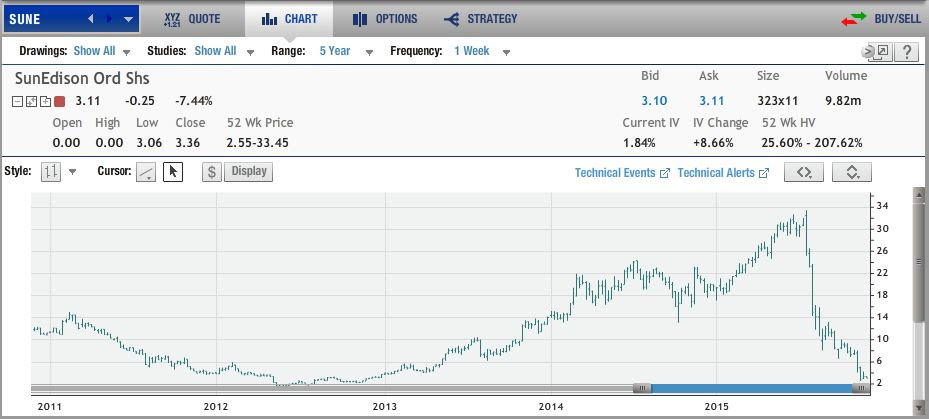Click the Low value 3.06

coord(147,143)
